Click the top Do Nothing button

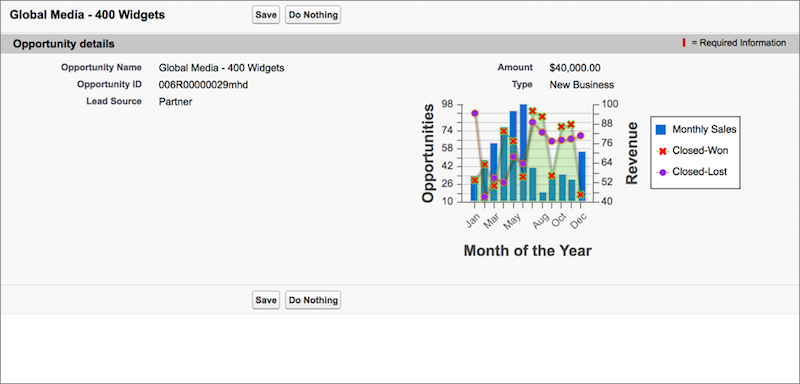pyautogui.click(x=313, y=15)
